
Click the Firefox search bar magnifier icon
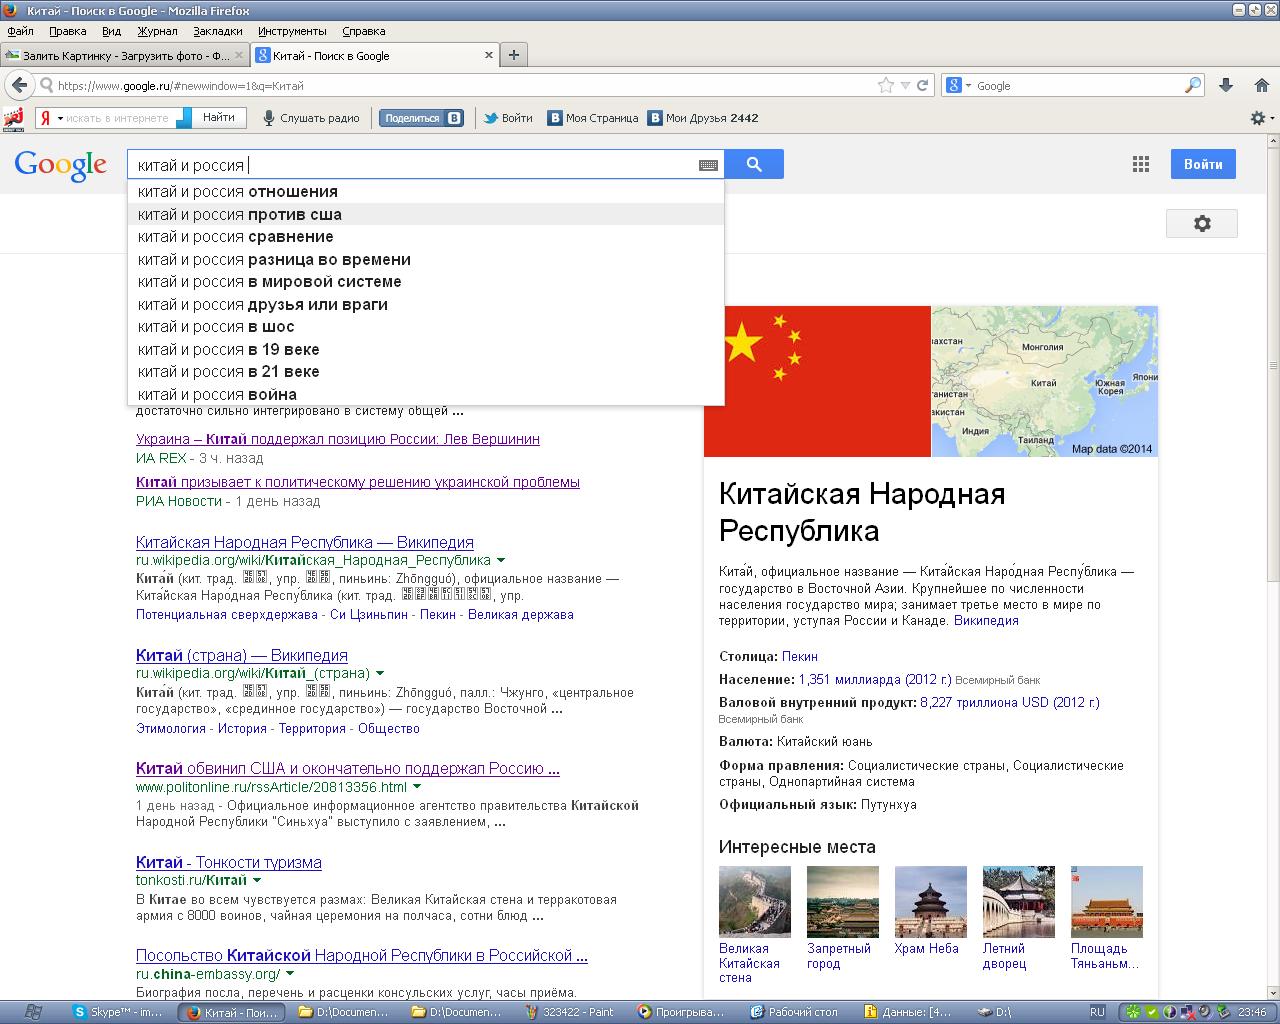[x=1192, y=86]
